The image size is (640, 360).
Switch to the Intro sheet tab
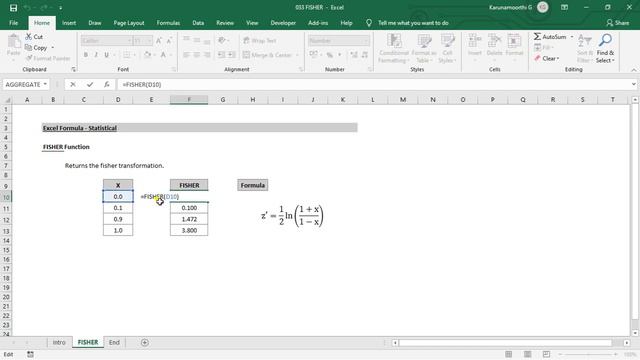click(x=59, y=342)
